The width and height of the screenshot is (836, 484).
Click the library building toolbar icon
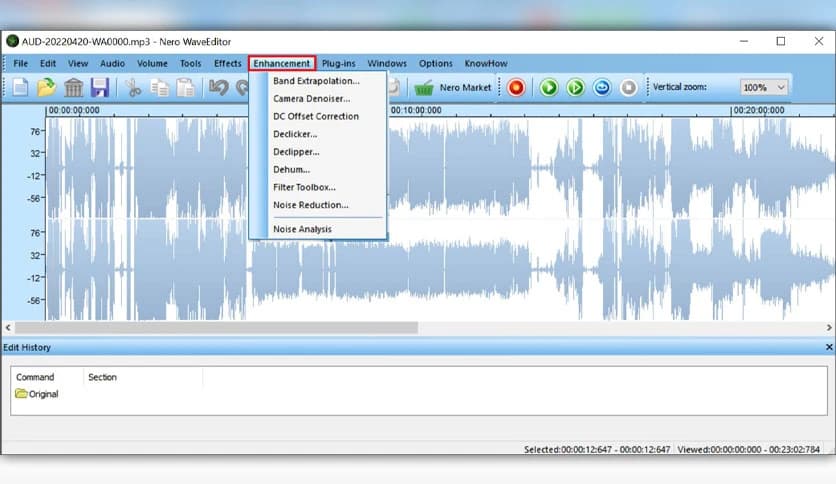[x=74, y=87]
